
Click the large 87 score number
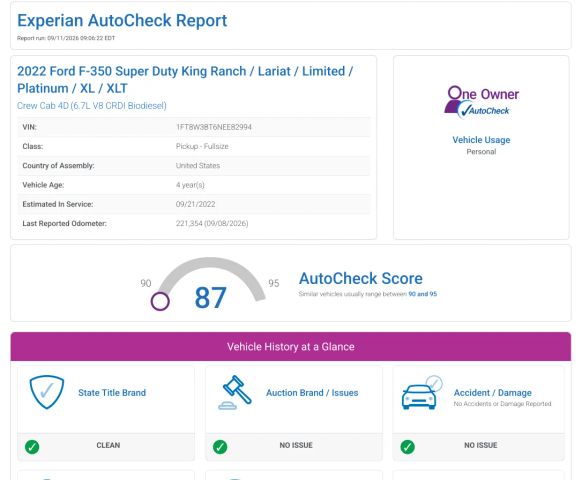pos(210,298)
